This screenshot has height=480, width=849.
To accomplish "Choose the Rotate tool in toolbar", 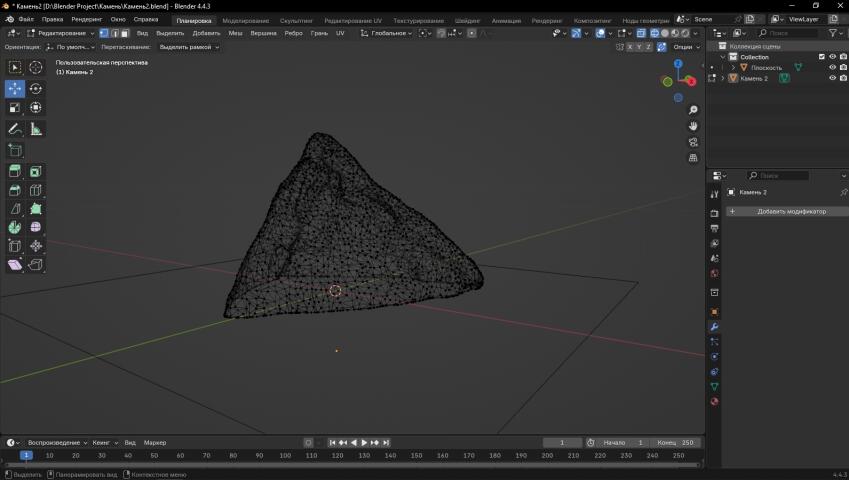I will tap(36, 88).
